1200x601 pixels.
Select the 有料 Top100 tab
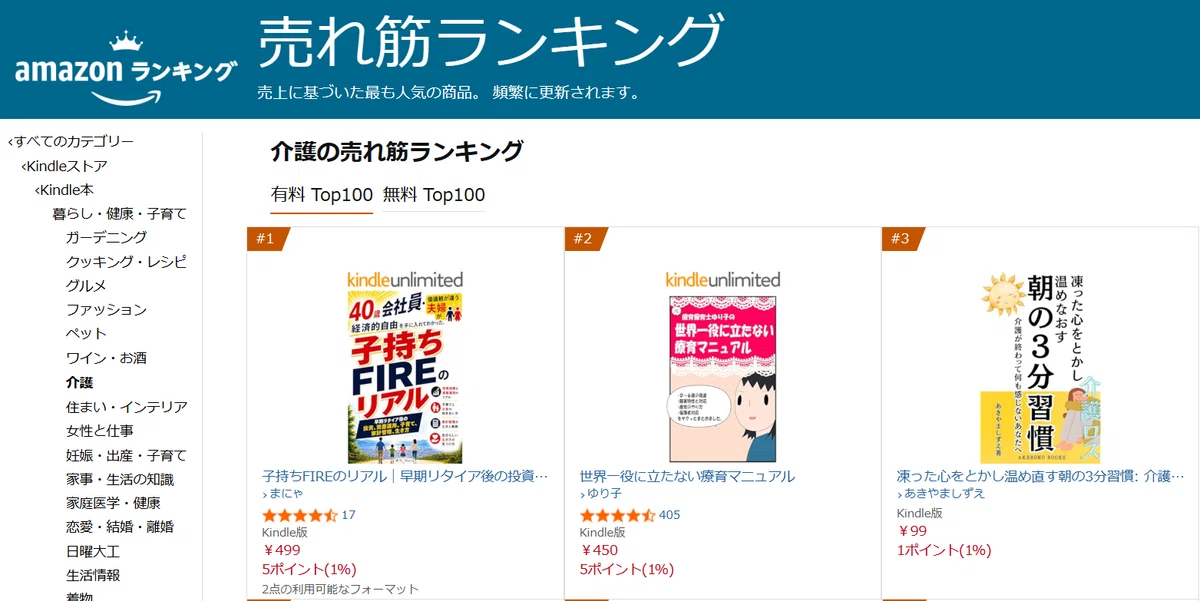click(x=322, y=195)
